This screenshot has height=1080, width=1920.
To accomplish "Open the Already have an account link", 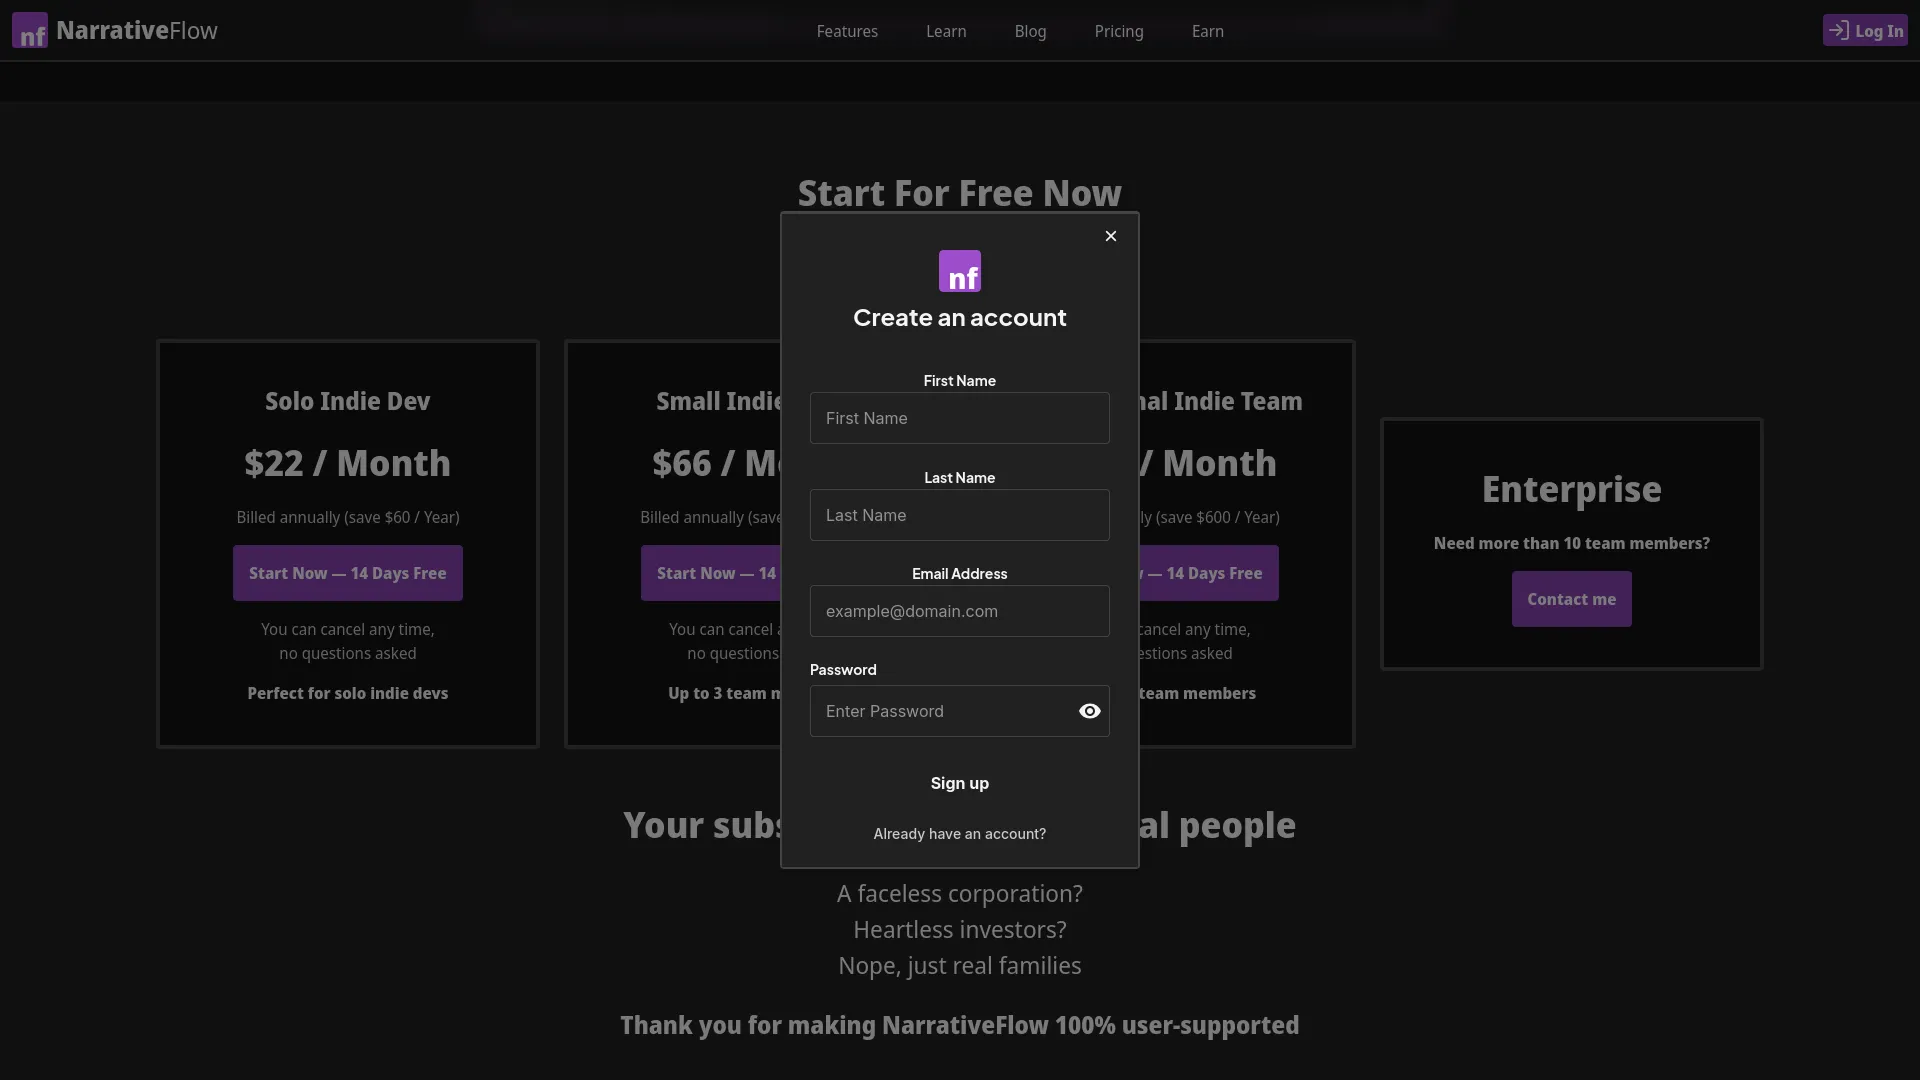I will click(959, 834).
